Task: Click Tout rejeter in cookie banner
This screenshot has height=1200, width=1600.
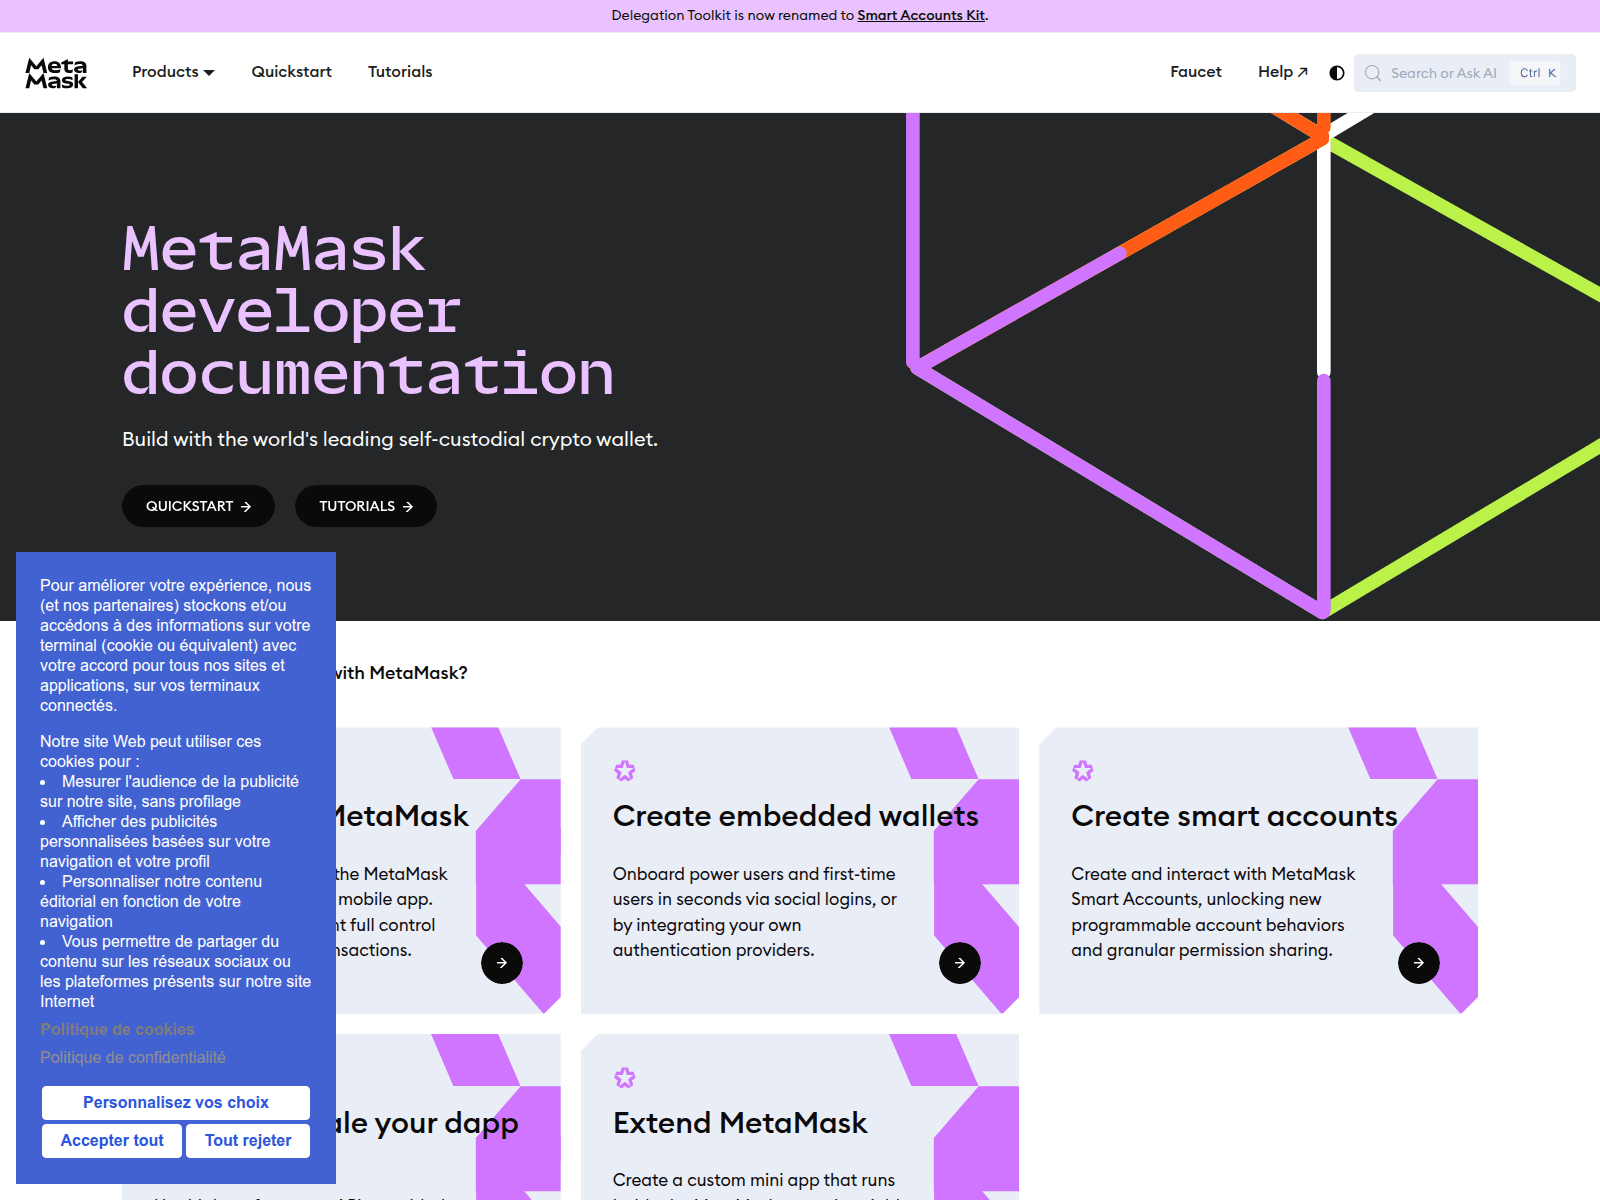Action: click(248, 1141)
